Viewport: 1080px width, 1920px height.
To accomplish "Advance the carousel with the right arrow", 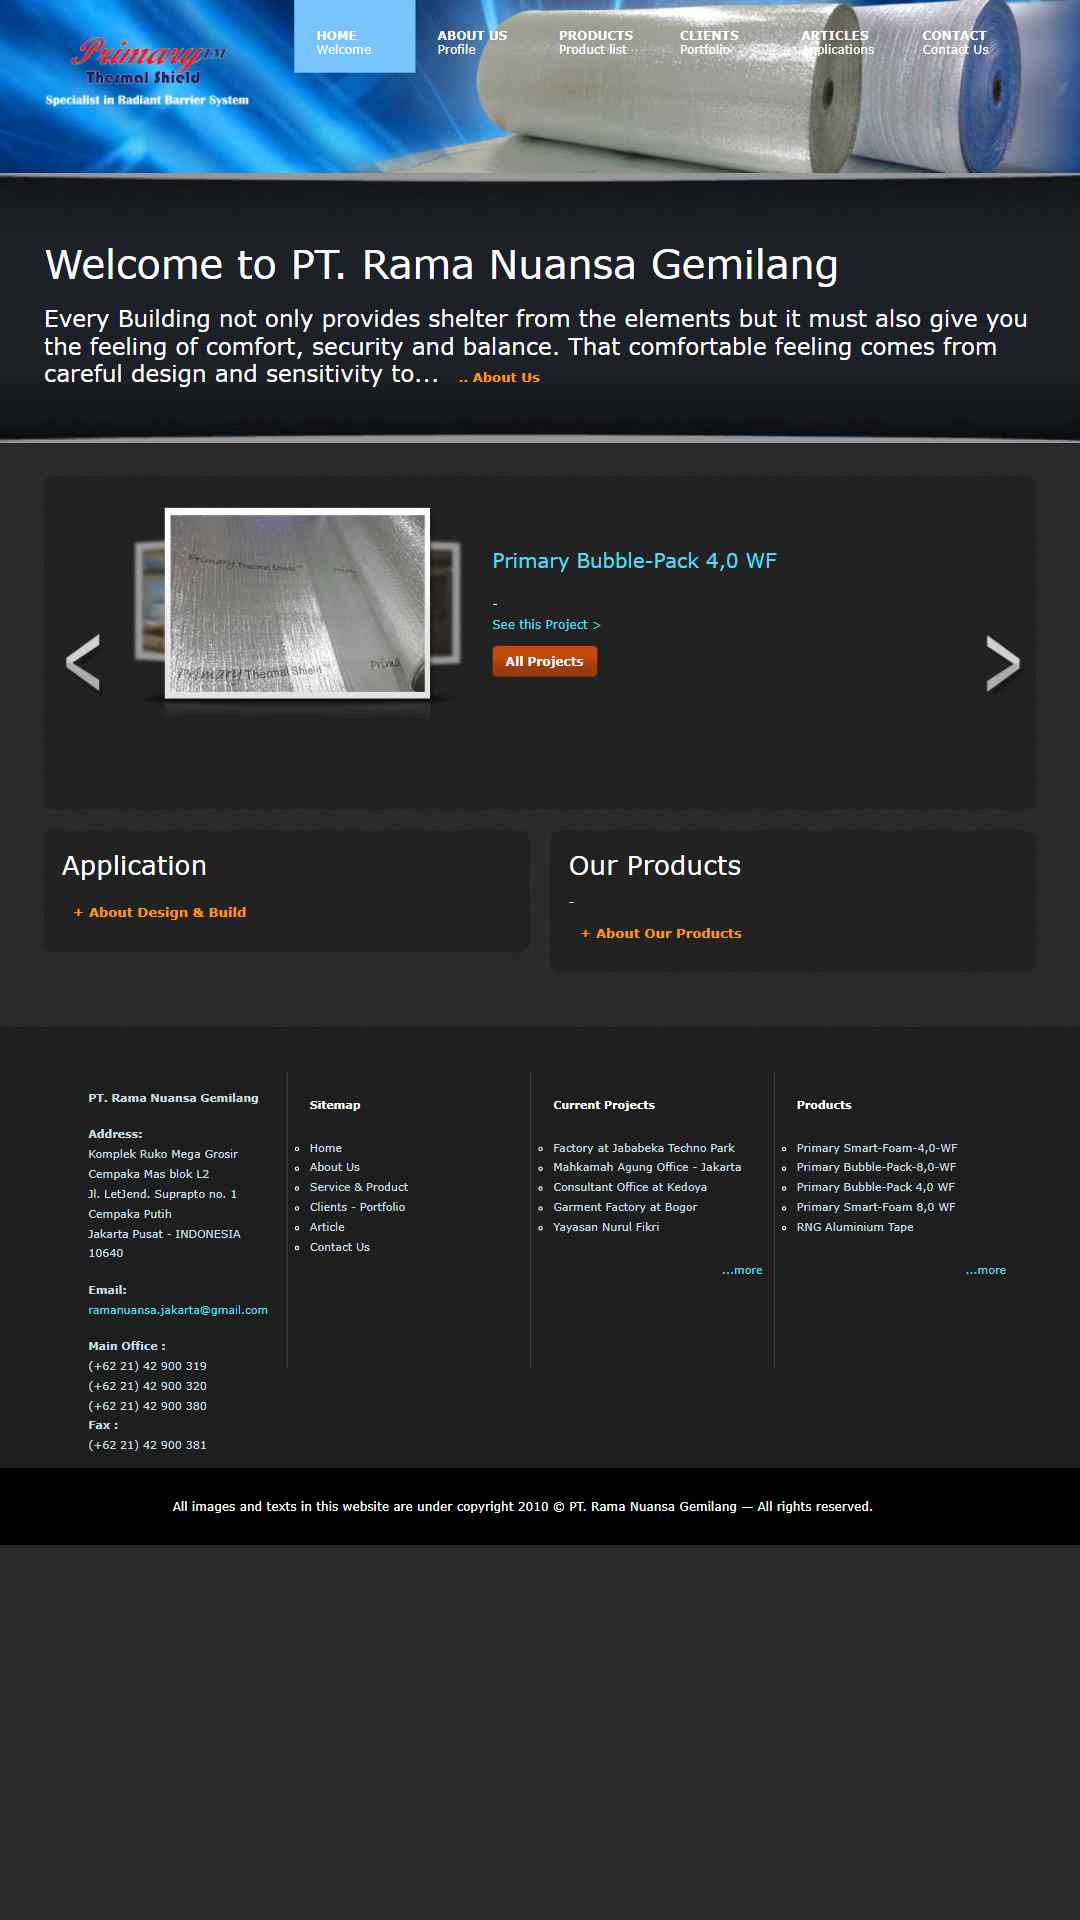I will point(1003,664).
